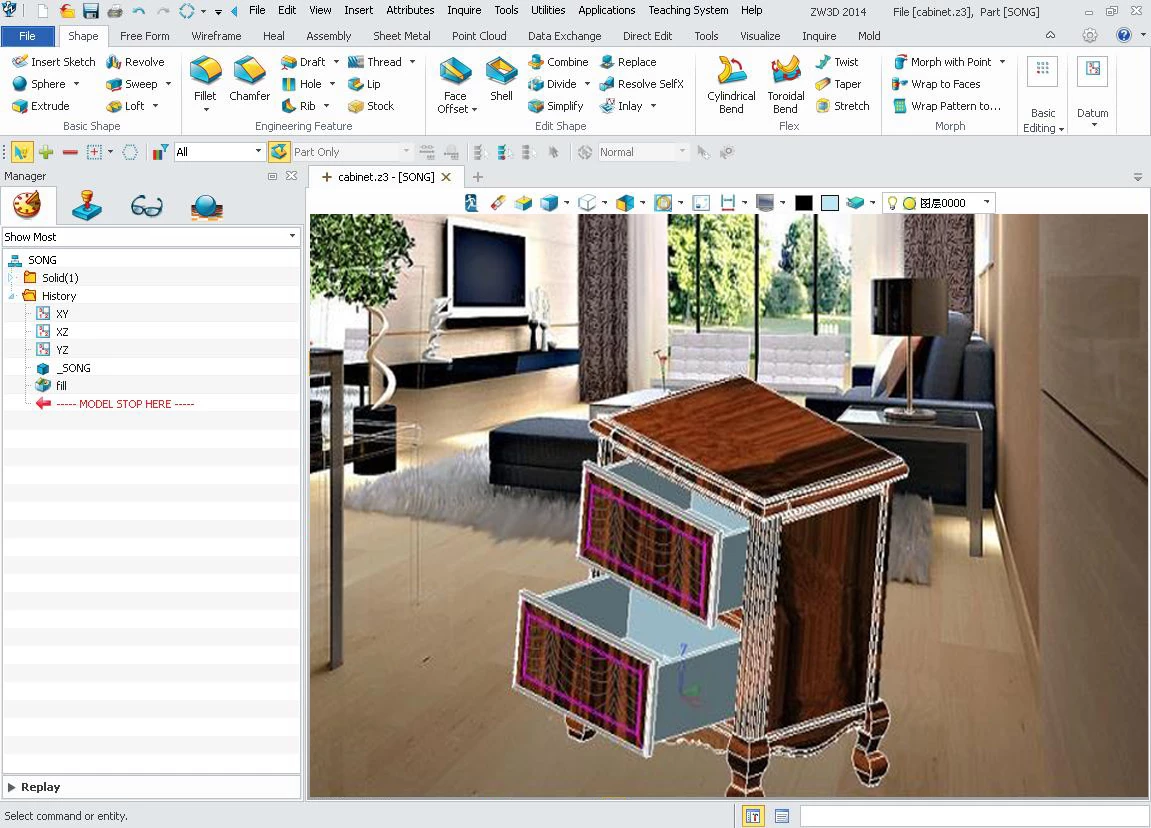Expand the Solid(1) tree node
The height and width of the screenshot is (828, 1151).
11,278
